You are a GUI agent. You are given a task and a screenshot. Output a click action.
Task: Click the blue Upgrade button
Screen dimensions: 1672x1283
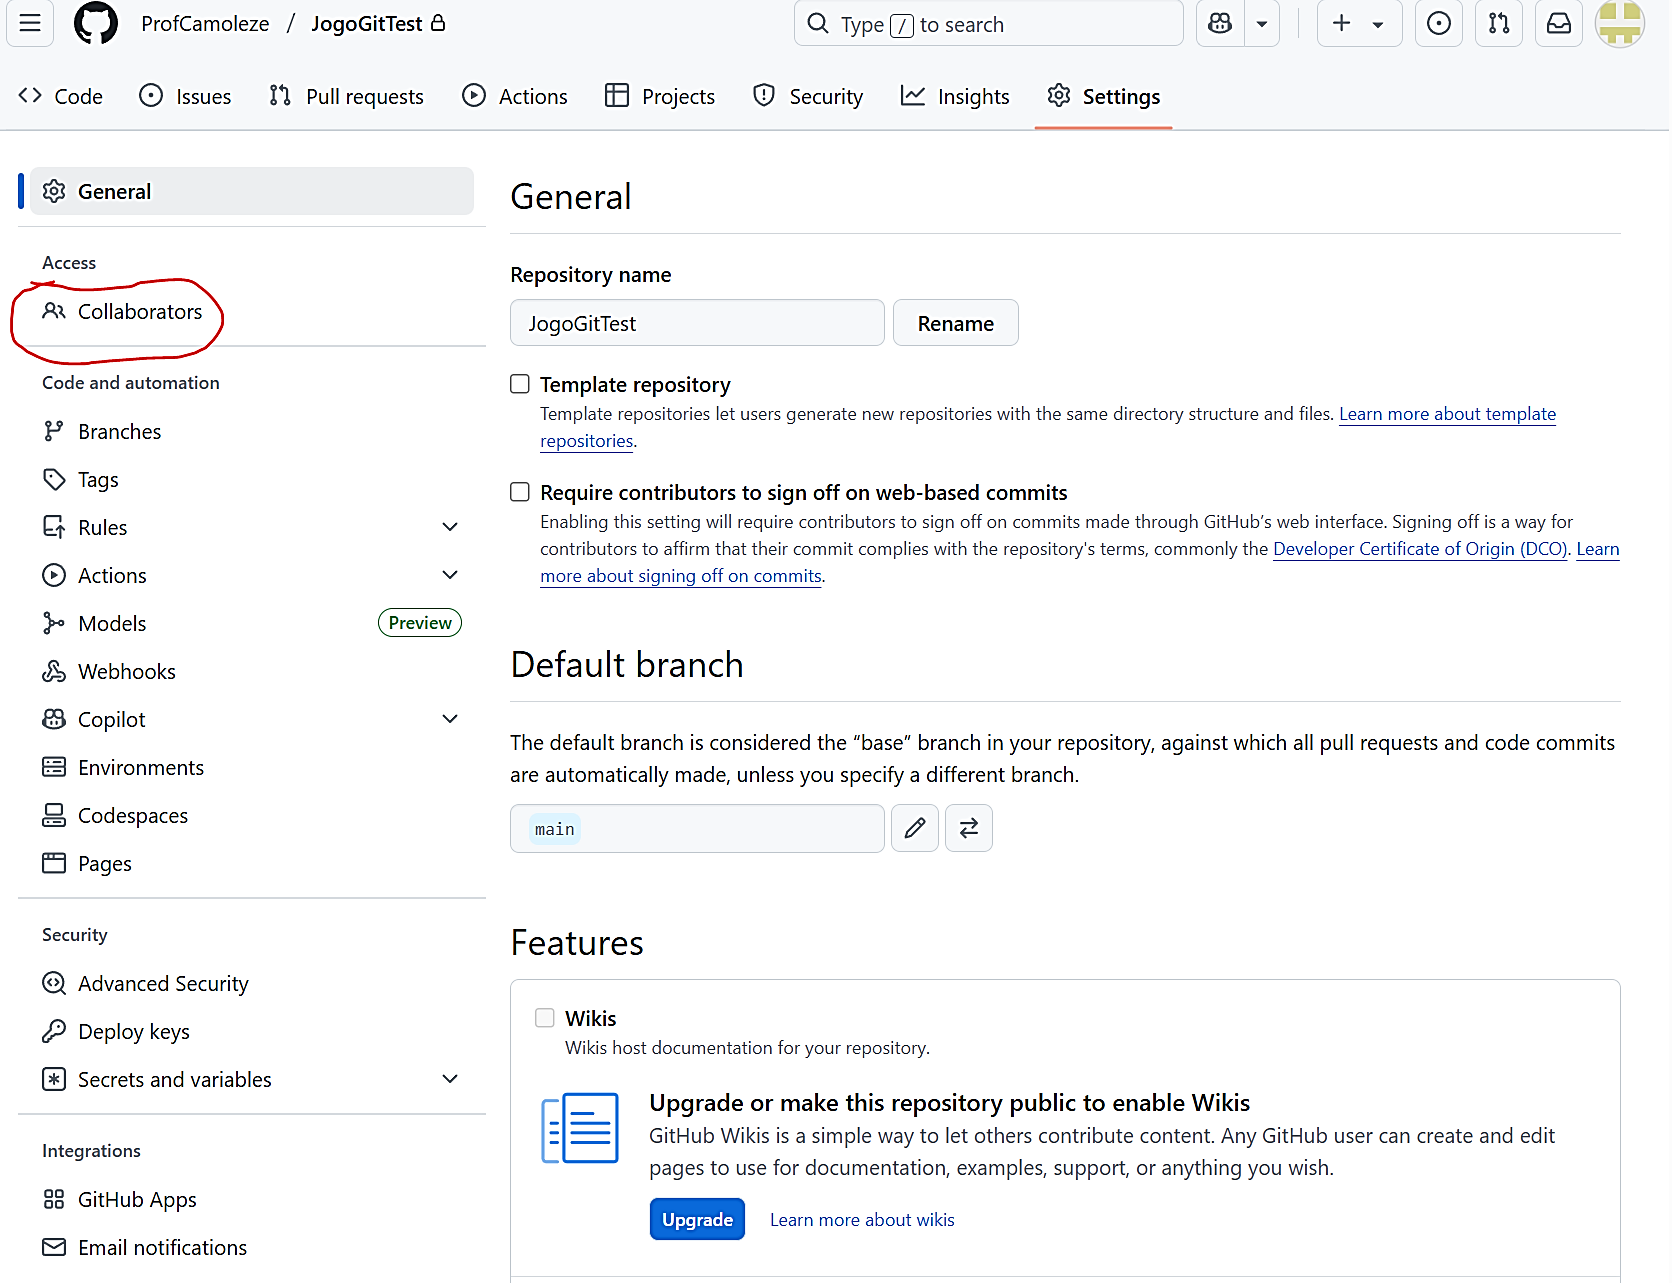[x=697, y=1219]
